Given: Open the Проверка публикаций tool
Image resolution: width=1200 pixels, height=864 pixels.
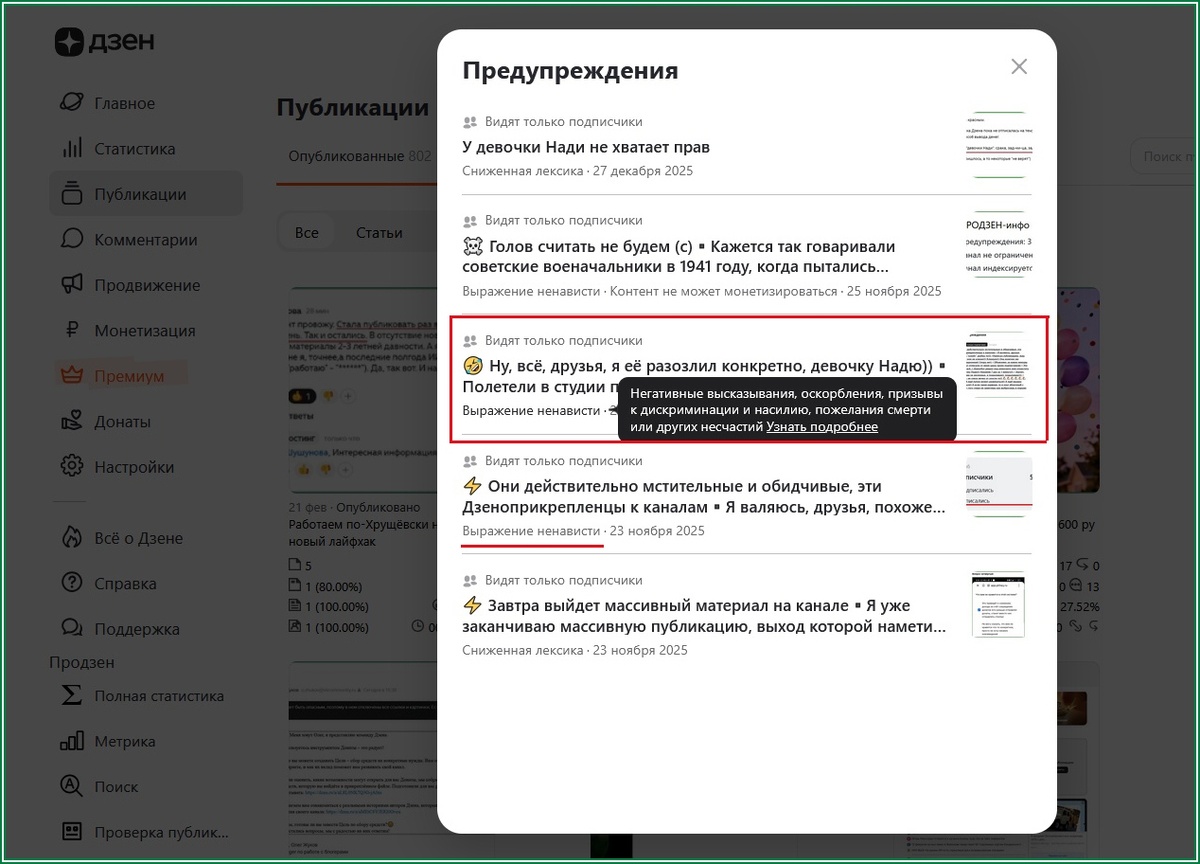Looking at the screenshot, I should [150, 832].
